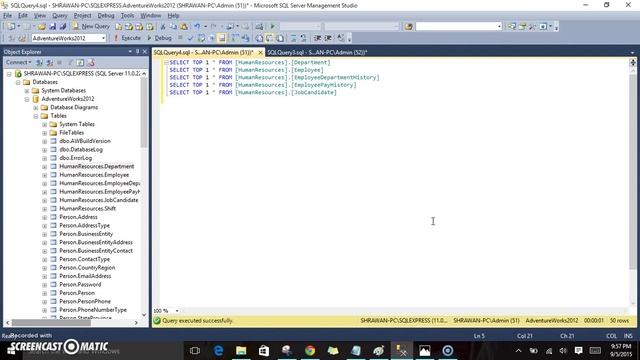Click the Open File folder icon

(42, 26)
